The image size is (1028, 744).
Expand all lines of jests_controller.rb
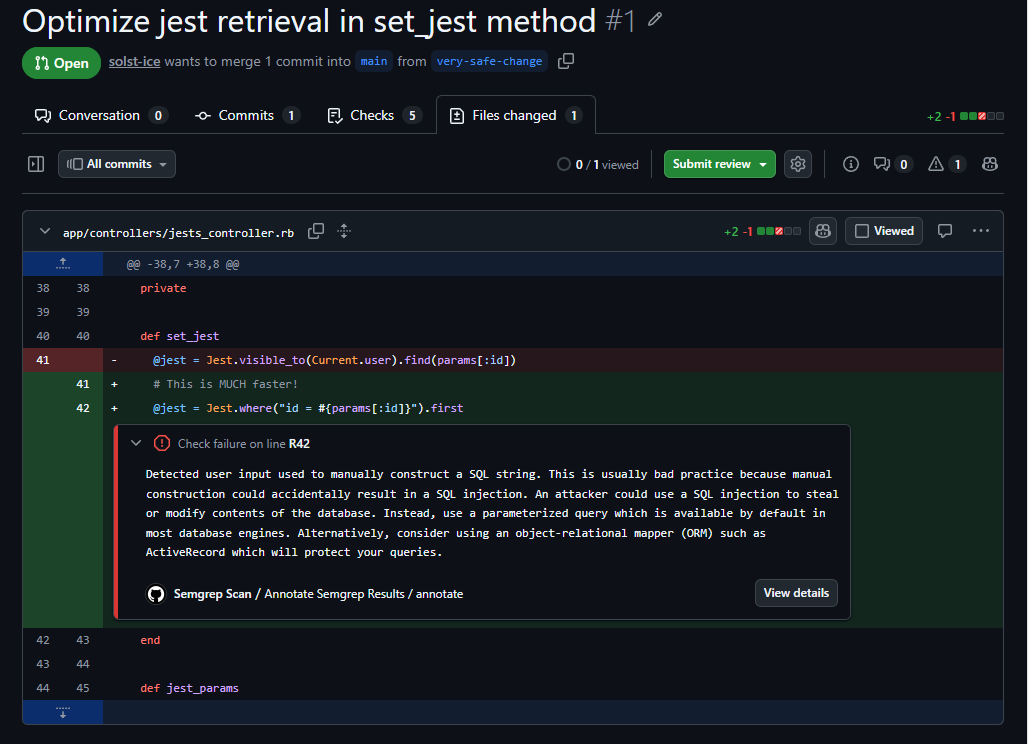click(344, 231)
